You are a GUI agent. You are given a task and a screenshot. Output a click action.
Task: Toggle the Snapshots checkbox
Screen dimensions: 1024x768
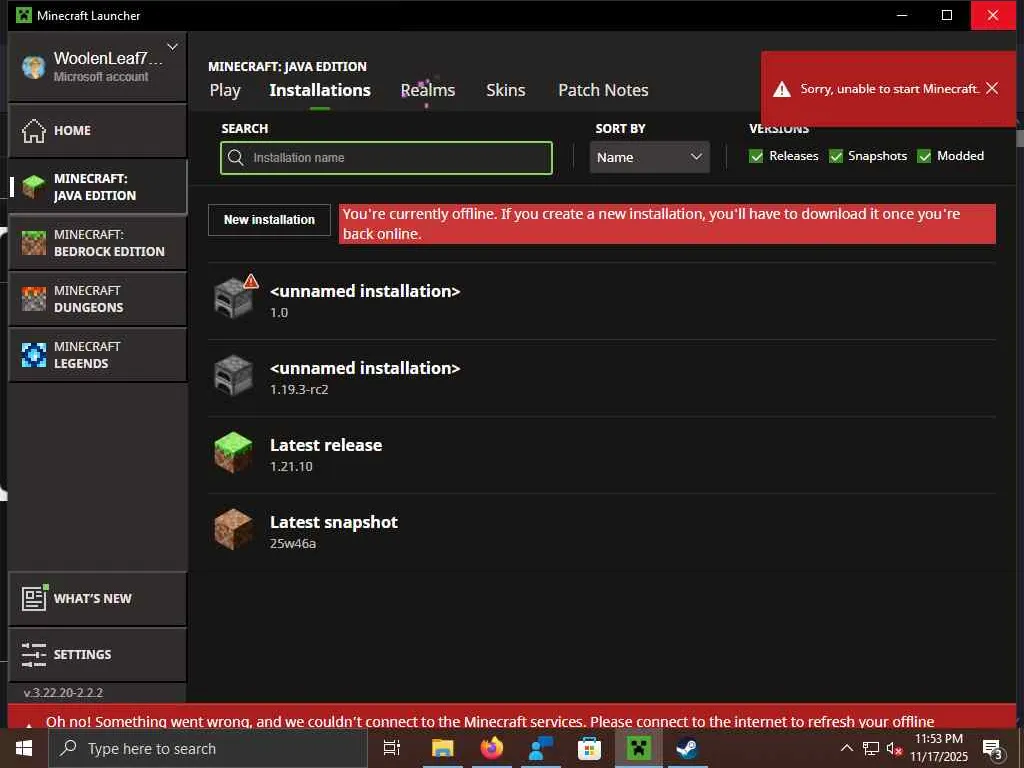pos(835,156)
